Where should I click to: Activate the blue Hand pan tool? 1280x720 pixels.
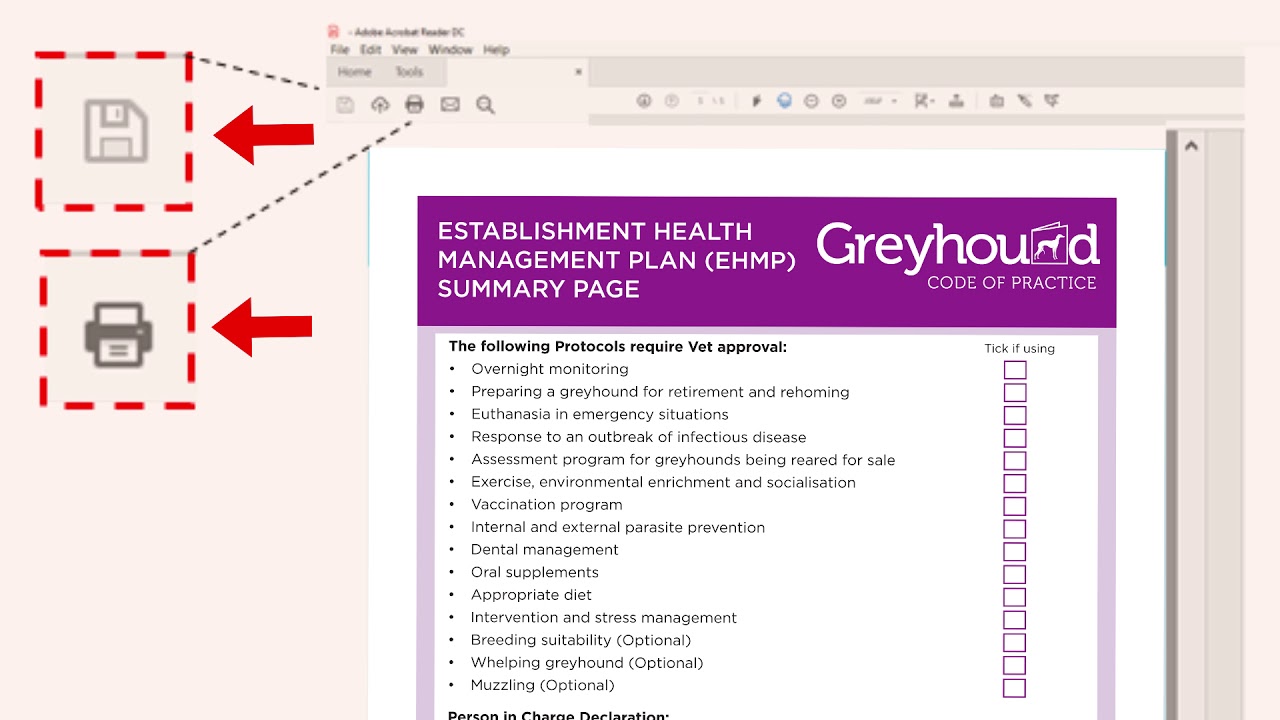[x=784, y=101]
